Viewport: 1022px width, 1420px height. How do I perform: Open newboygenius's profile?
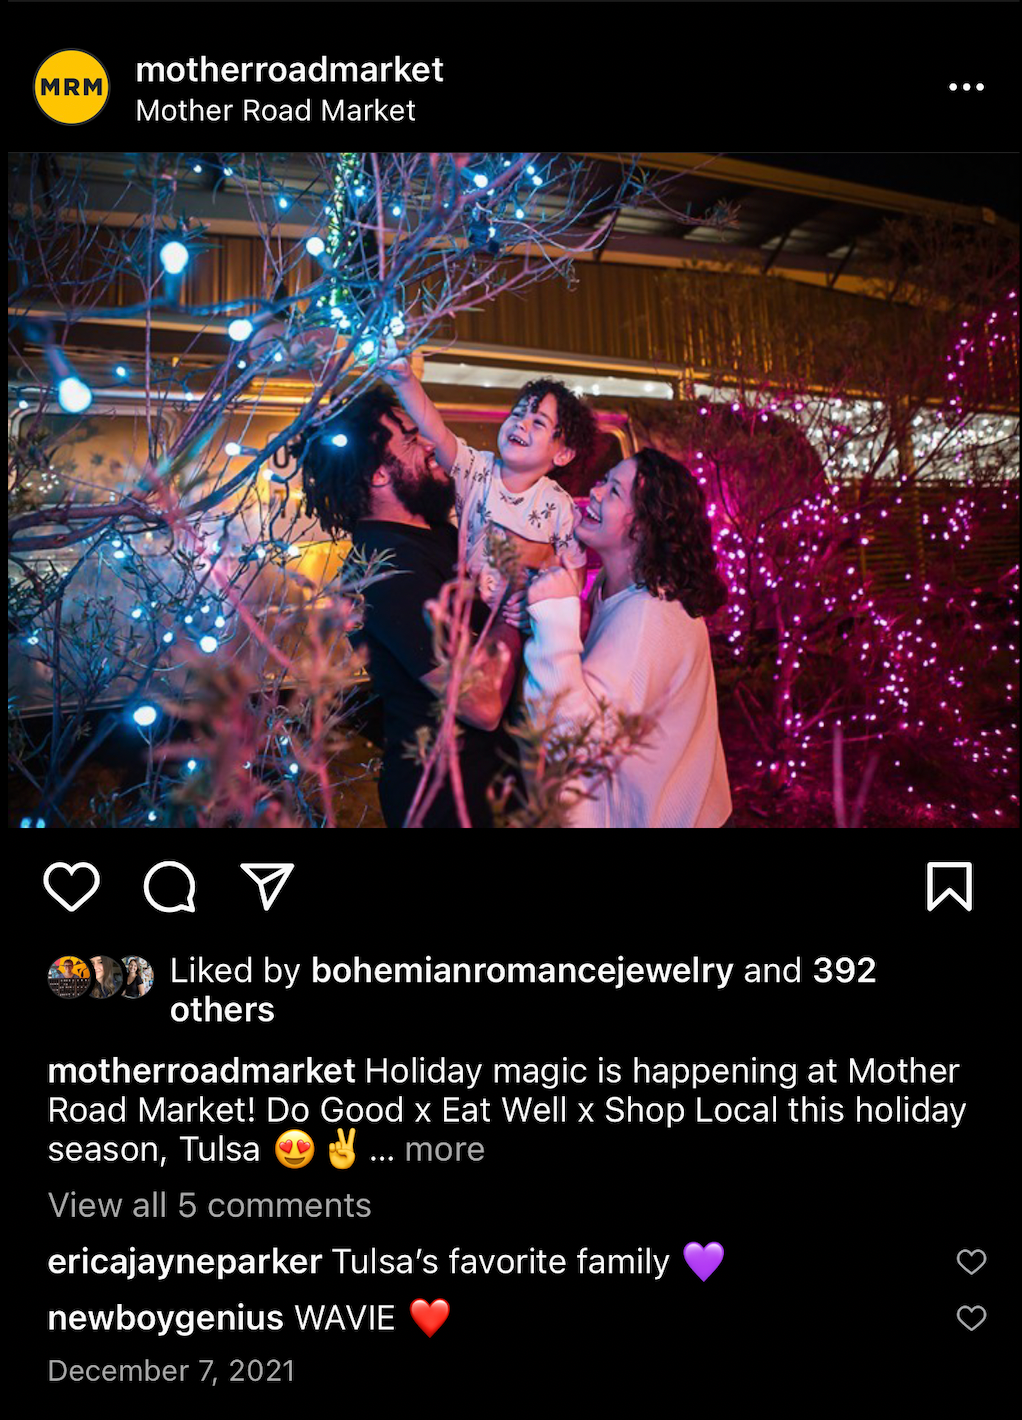pos(166,1318)
